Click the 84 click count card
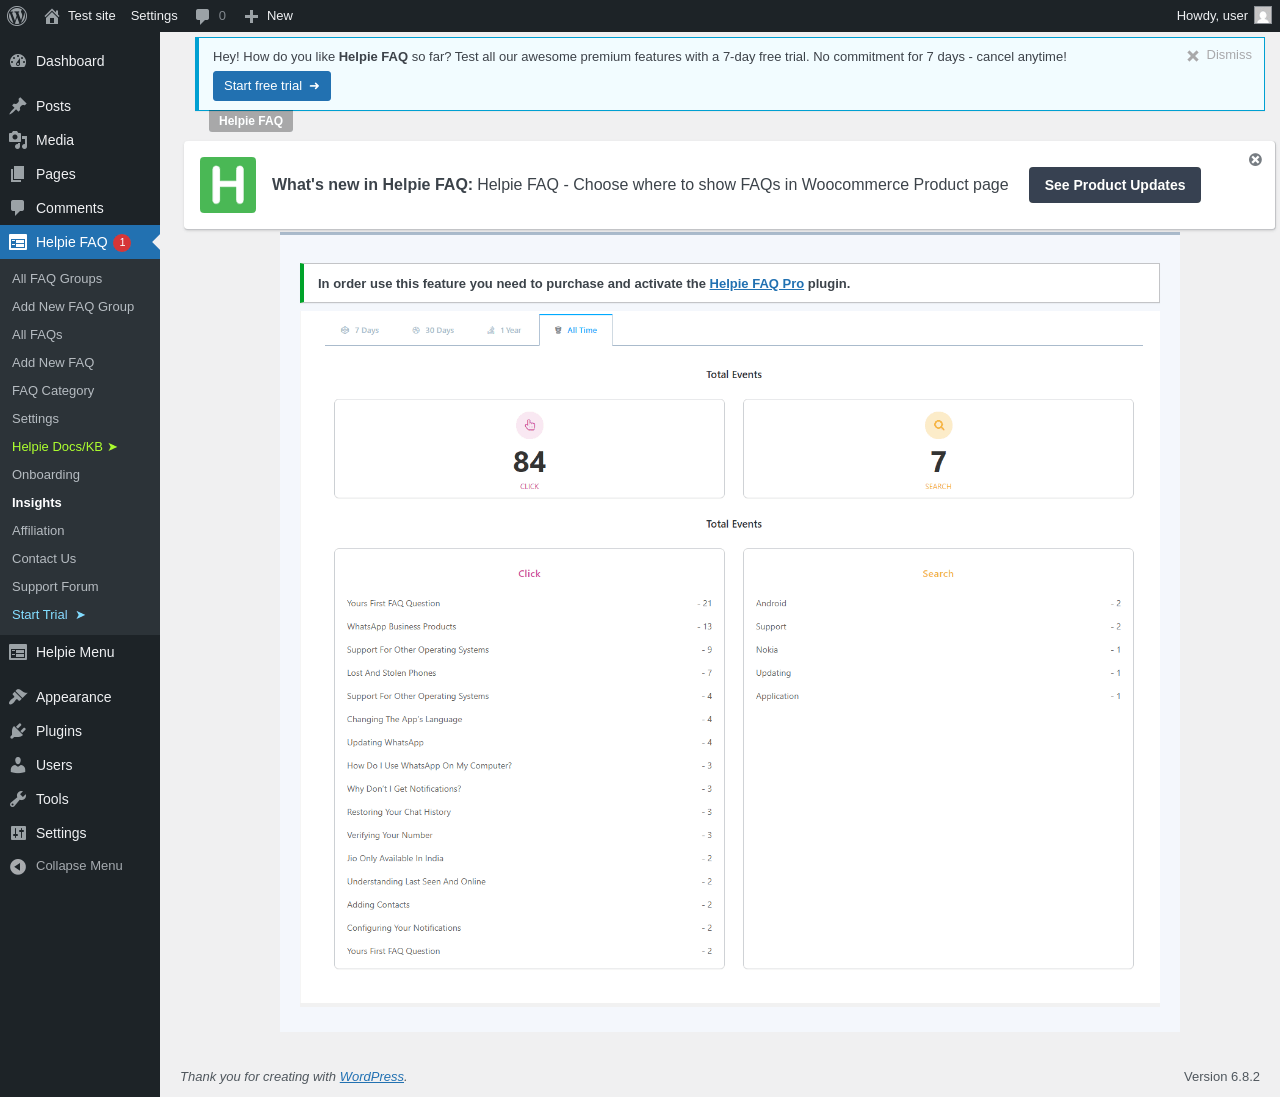 pyautogui.click(x=529, y=449)
